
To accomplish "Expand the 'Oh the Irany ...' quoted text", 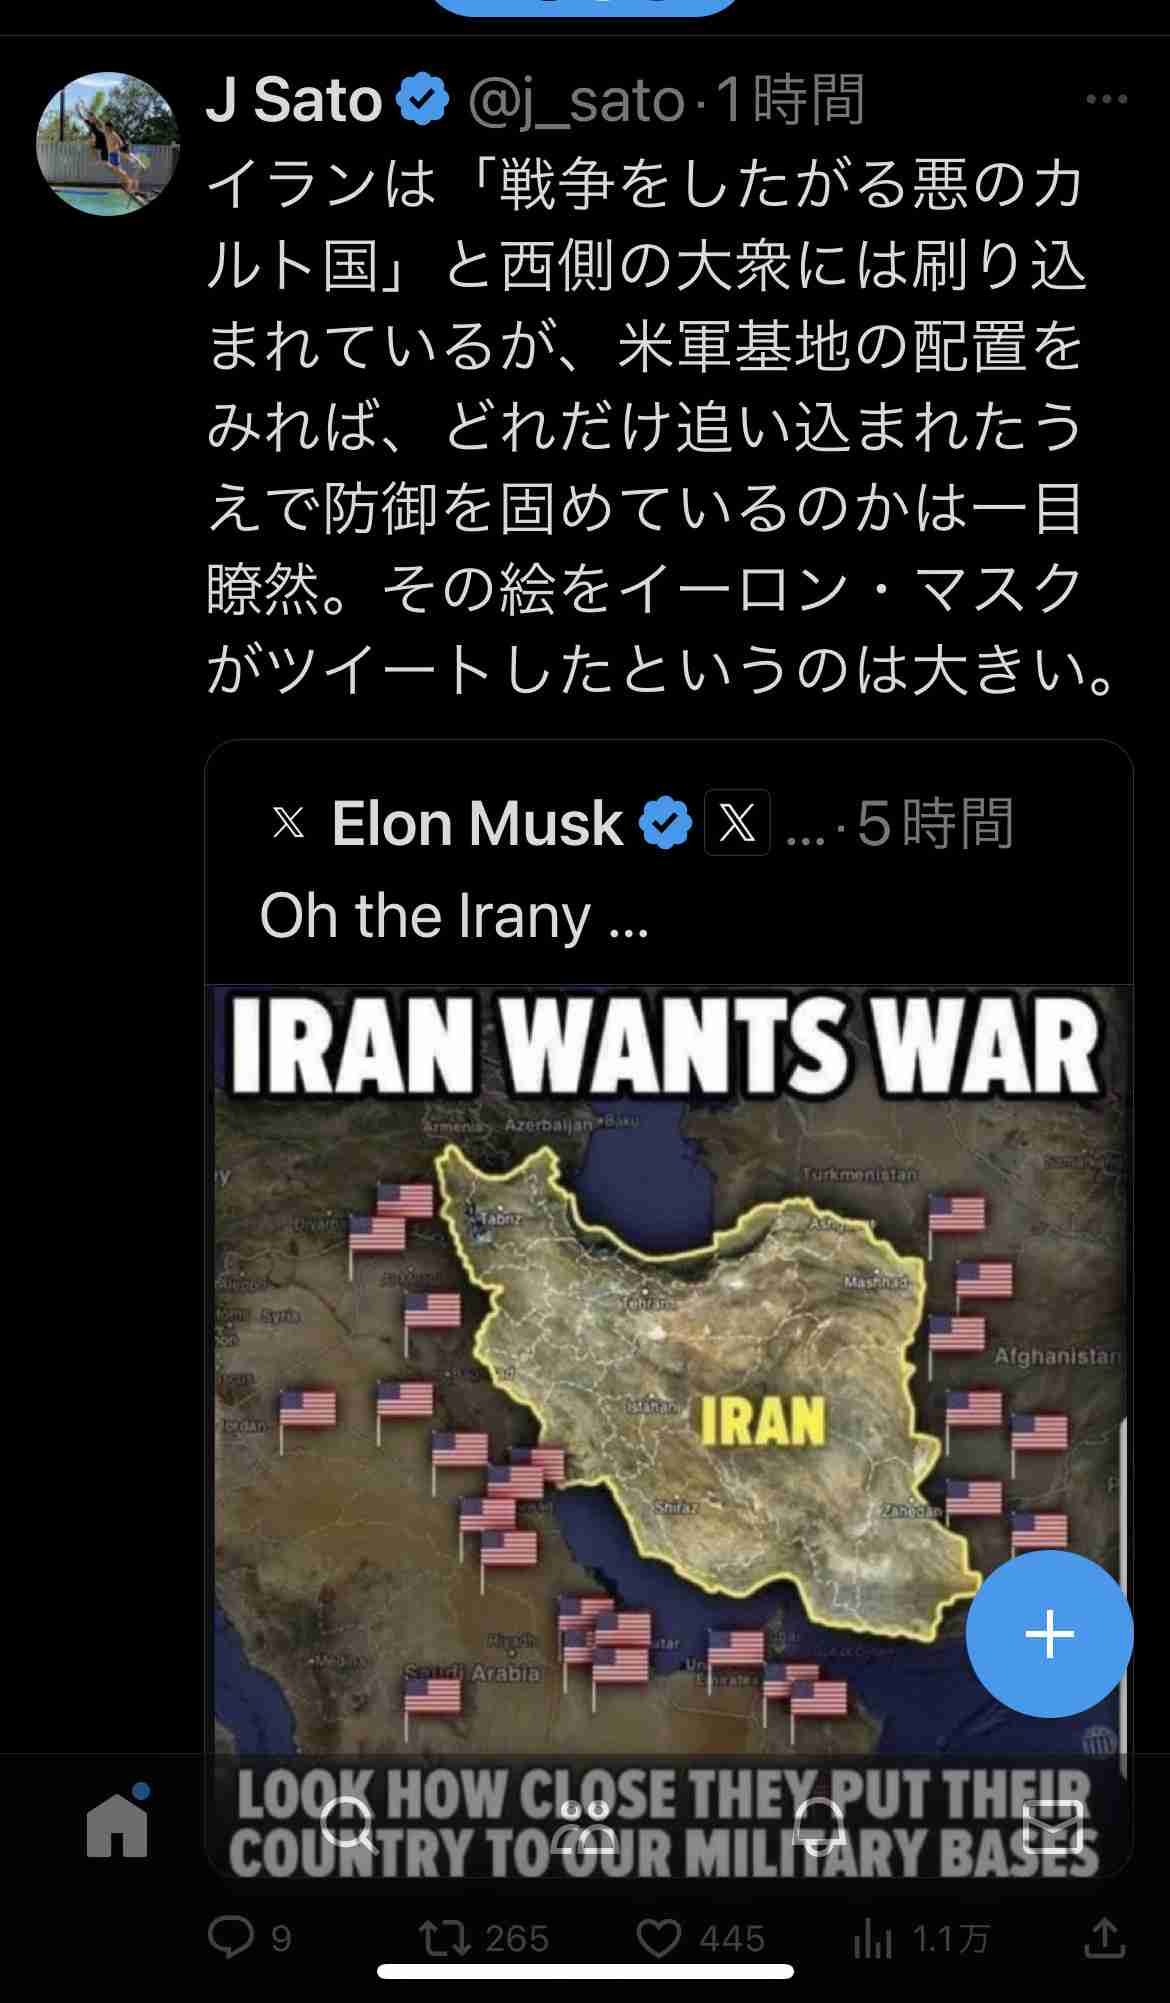I will (455, 916).
